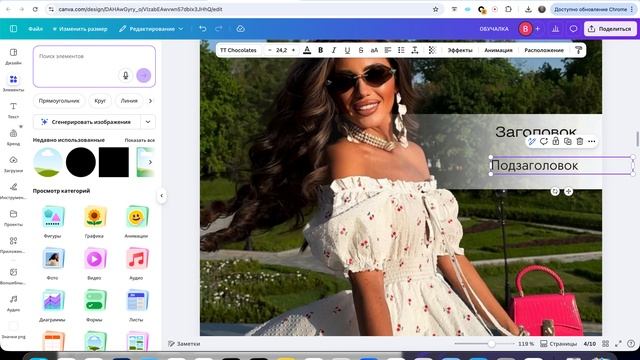
Task: Open the Magic Studio panel in sidebar
Action: pos(13,276)
